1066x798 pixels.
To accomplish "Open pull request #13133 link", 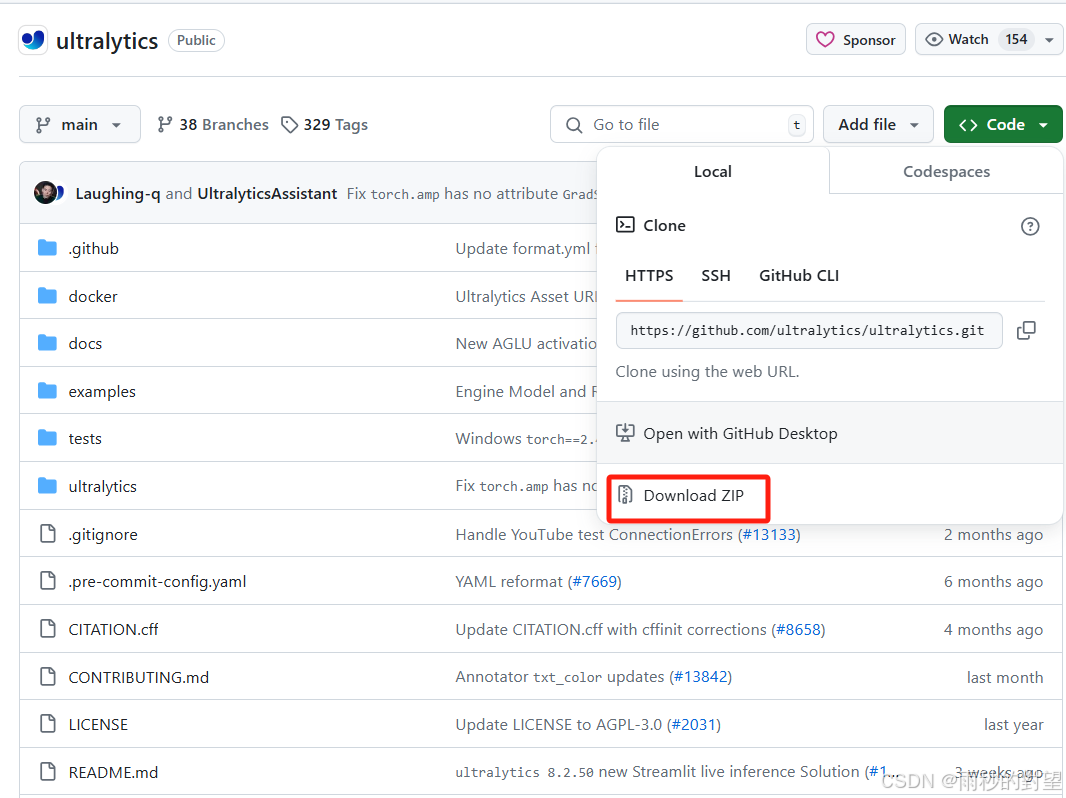I will 769,534.
